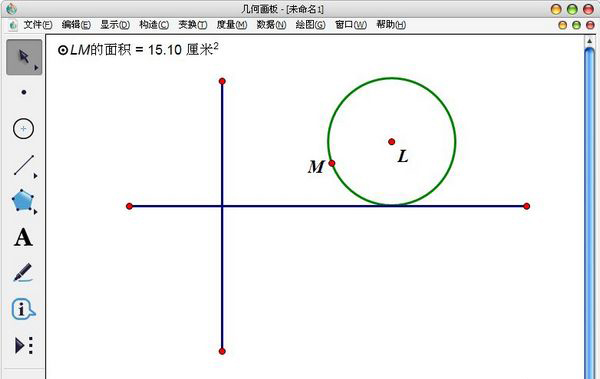The image size is (600, 379).
Task: Select the Straightedge segment tool
Action: 24,165
